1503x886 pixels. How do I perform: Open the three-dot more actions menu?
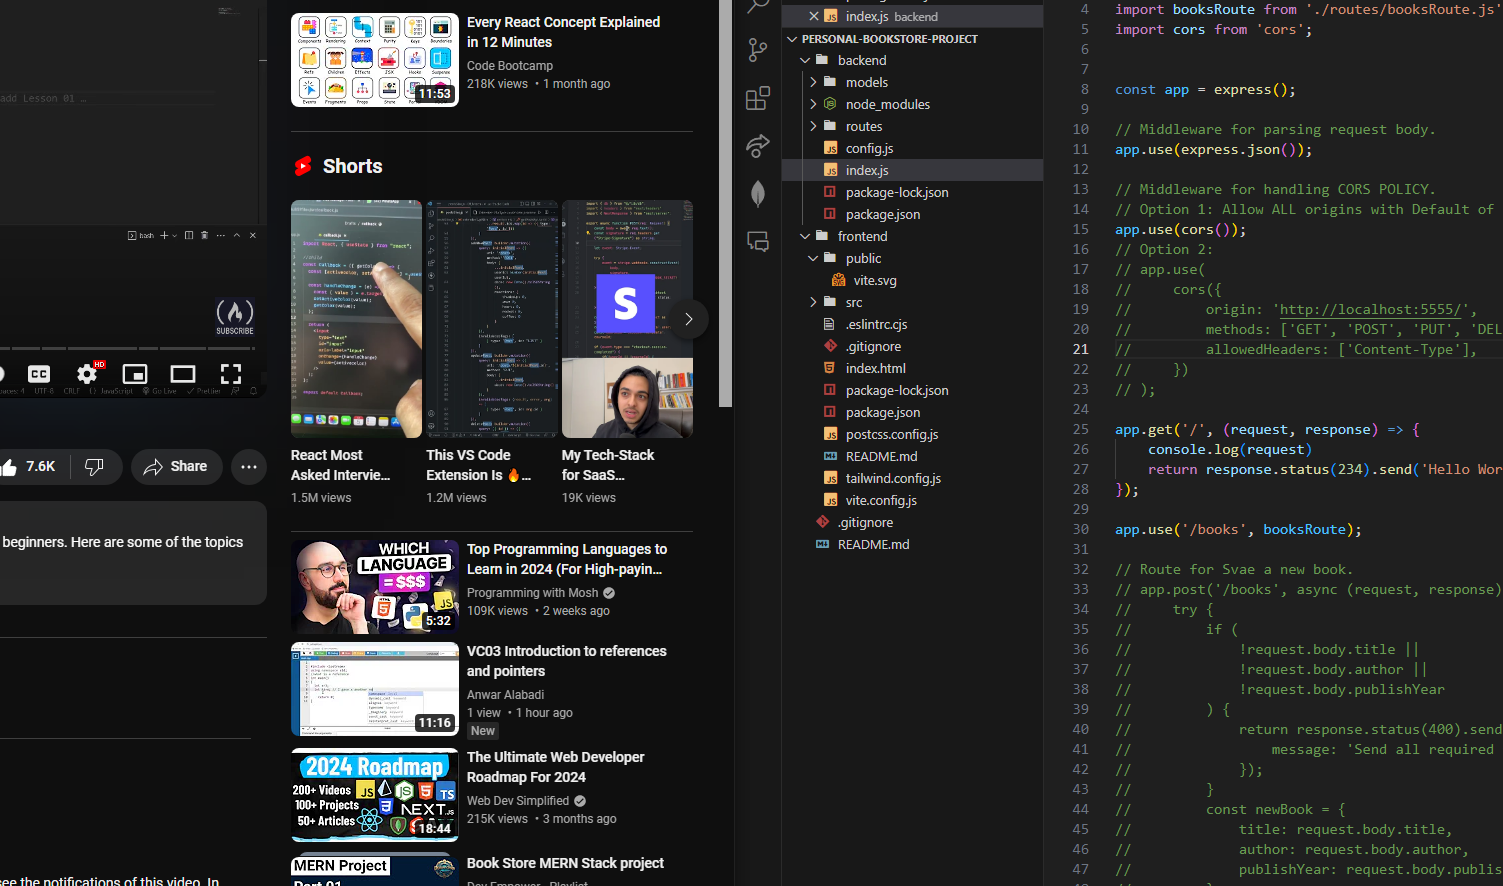tap(249, 467)
